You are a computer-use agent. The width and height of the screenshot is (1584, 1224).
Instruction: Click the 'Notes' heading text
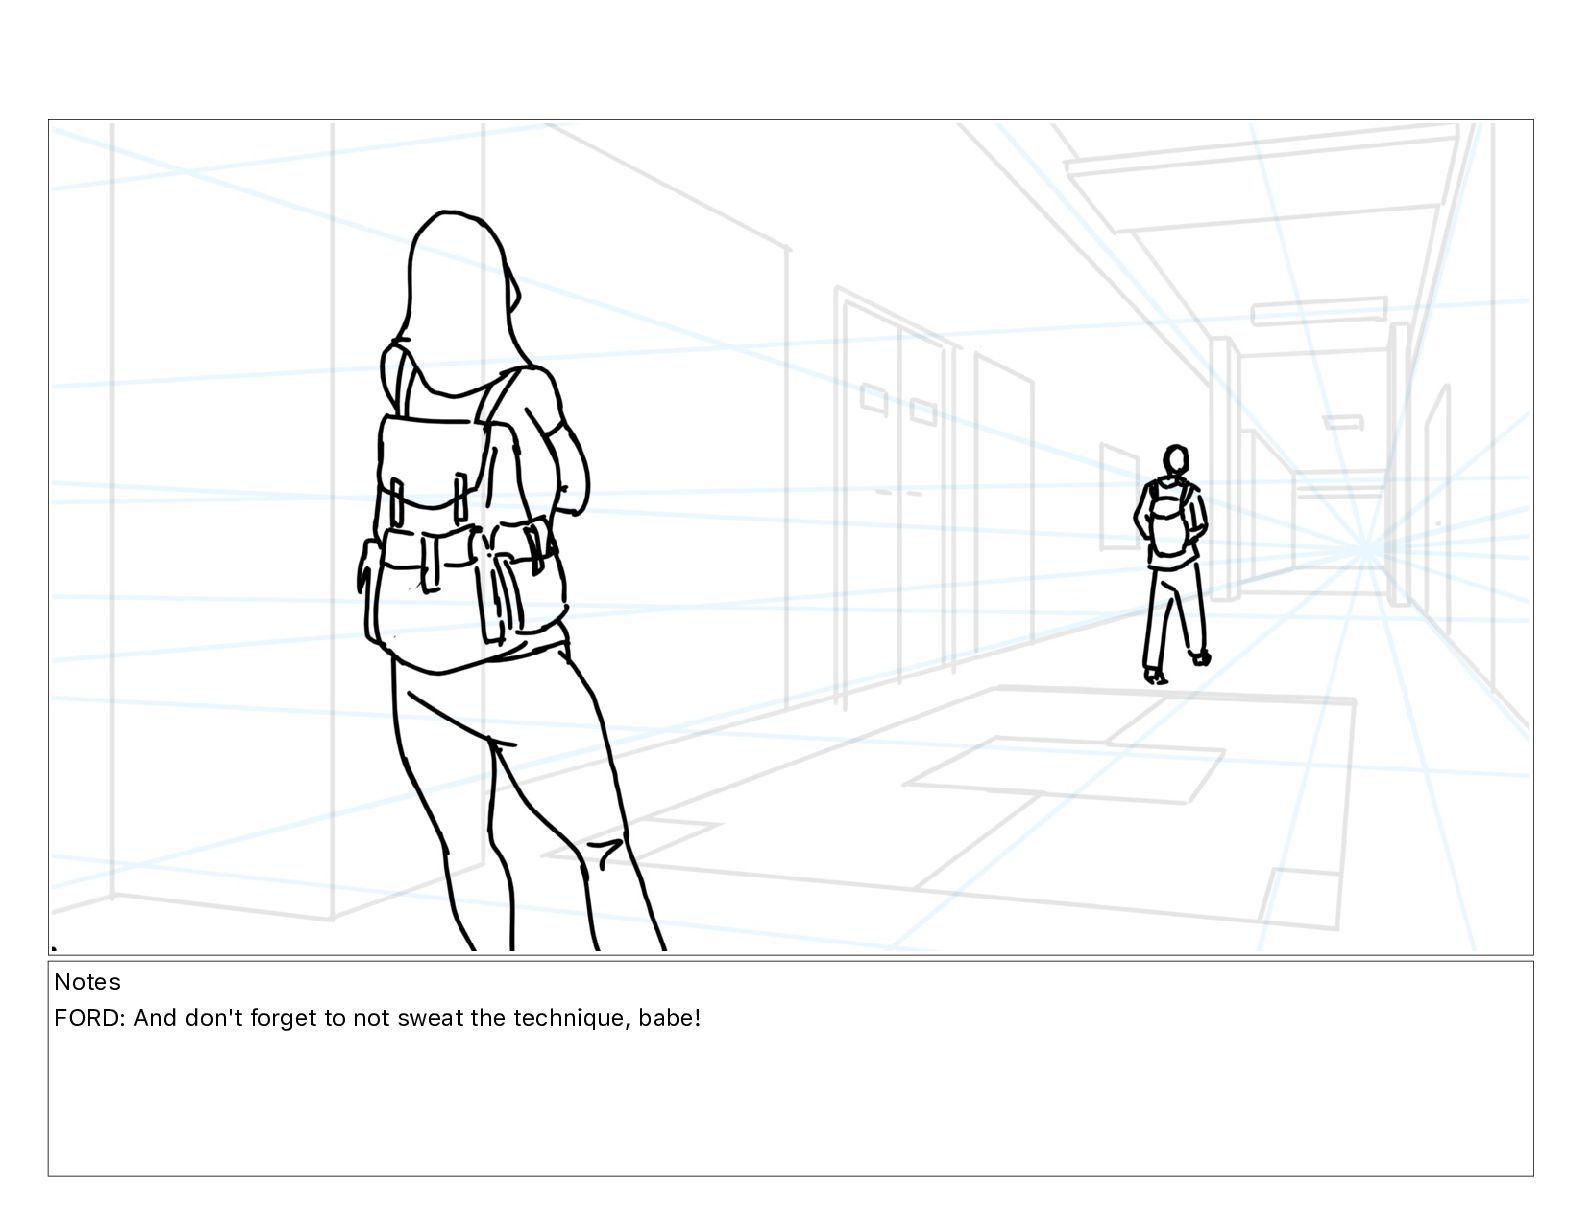87,982
